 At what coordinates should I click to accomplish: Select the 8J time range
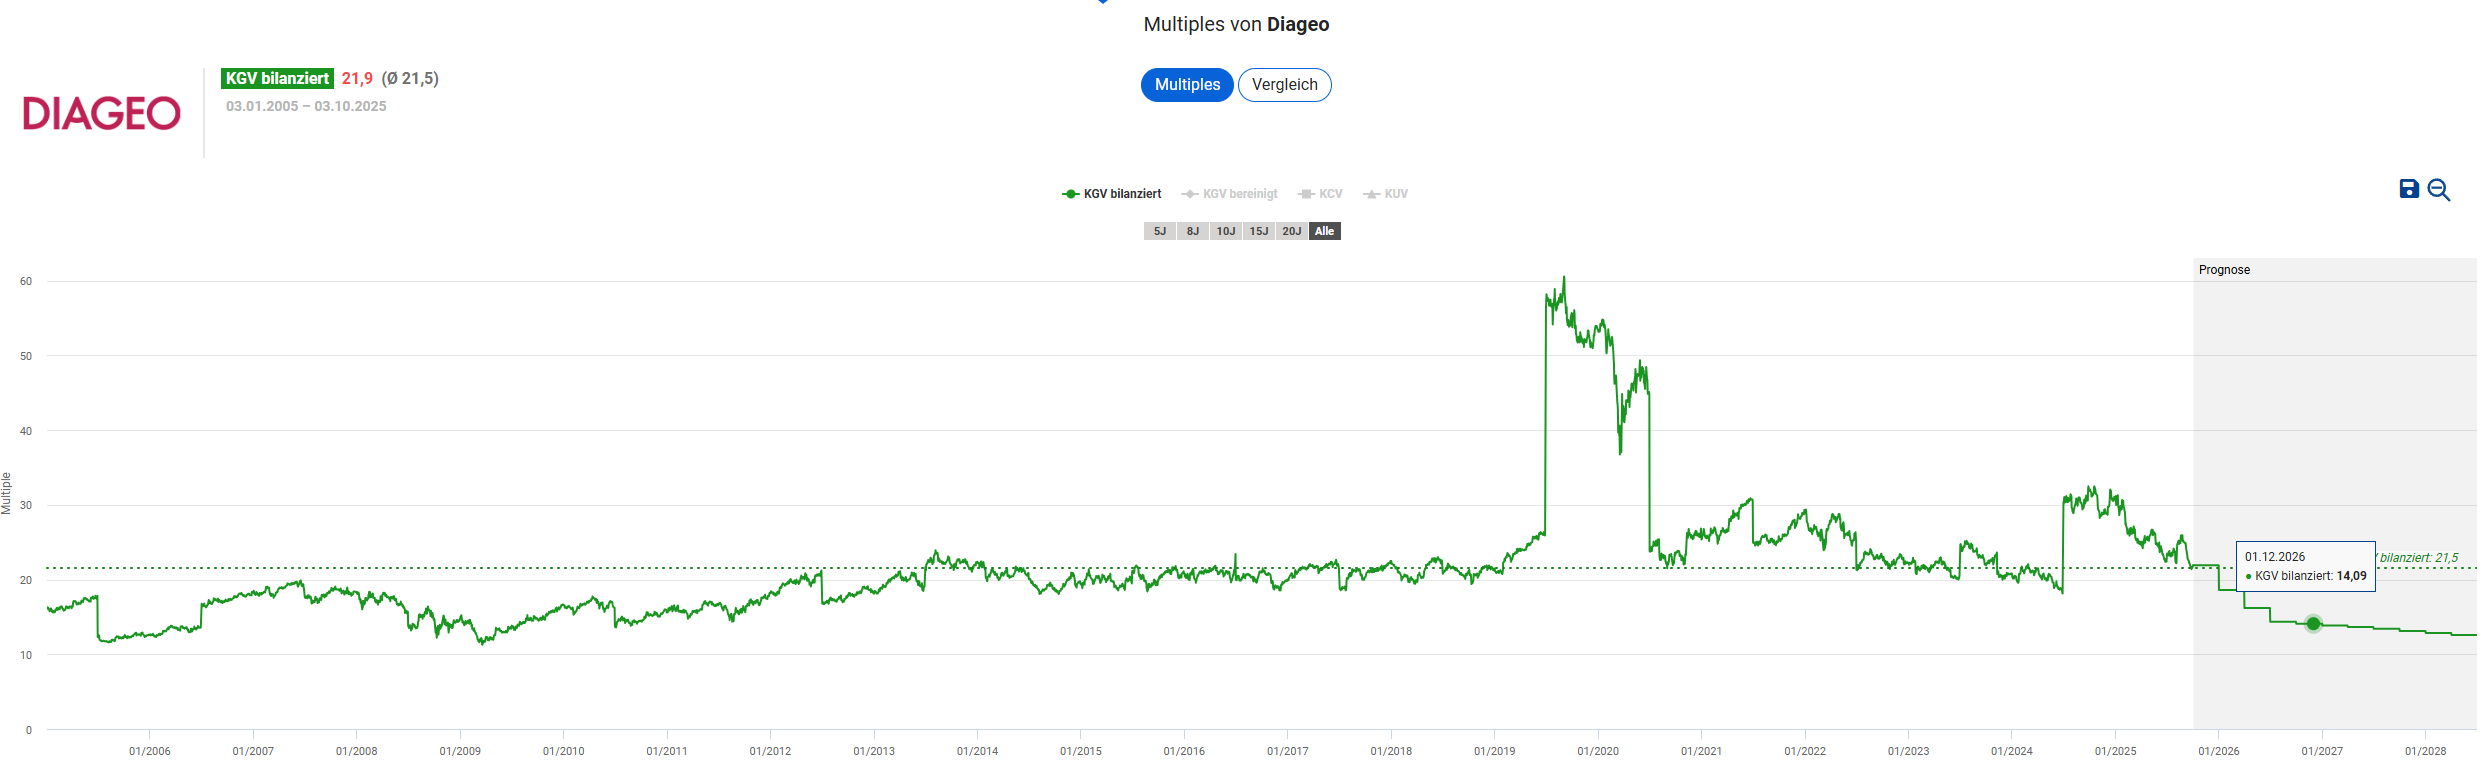(x=1193, y=231)
